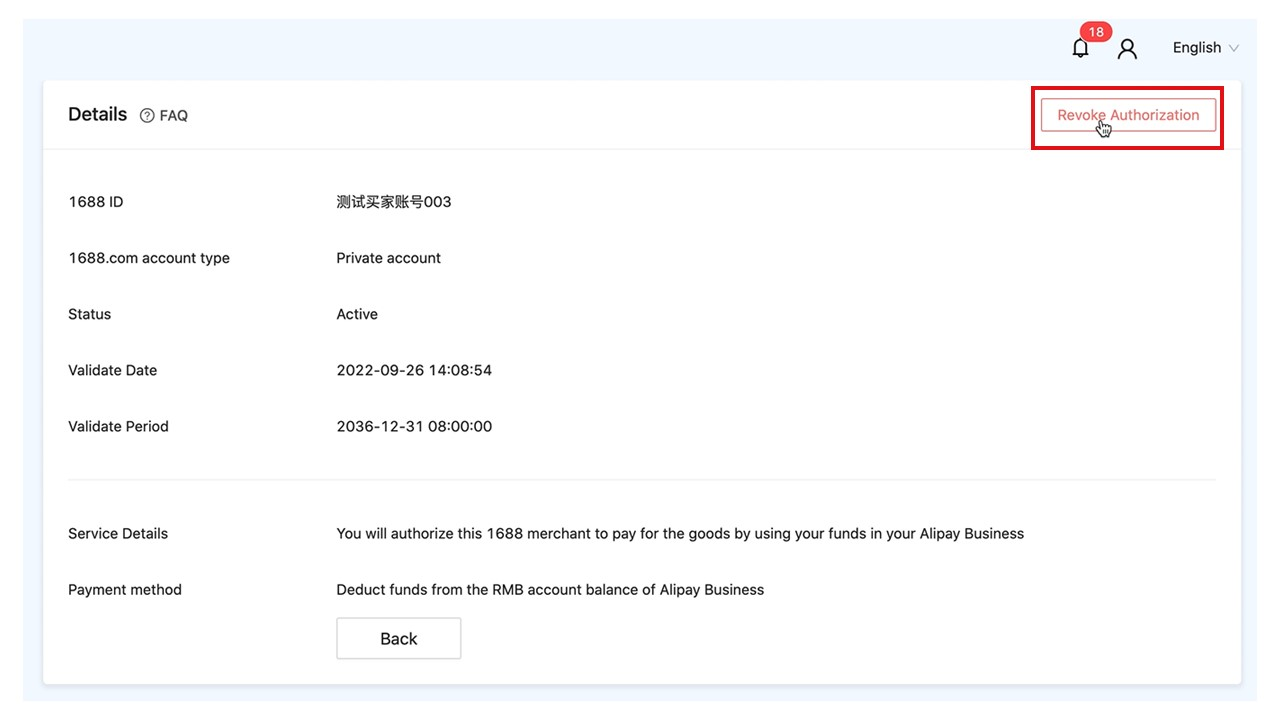Click the Back button

(x=398, y=639)
